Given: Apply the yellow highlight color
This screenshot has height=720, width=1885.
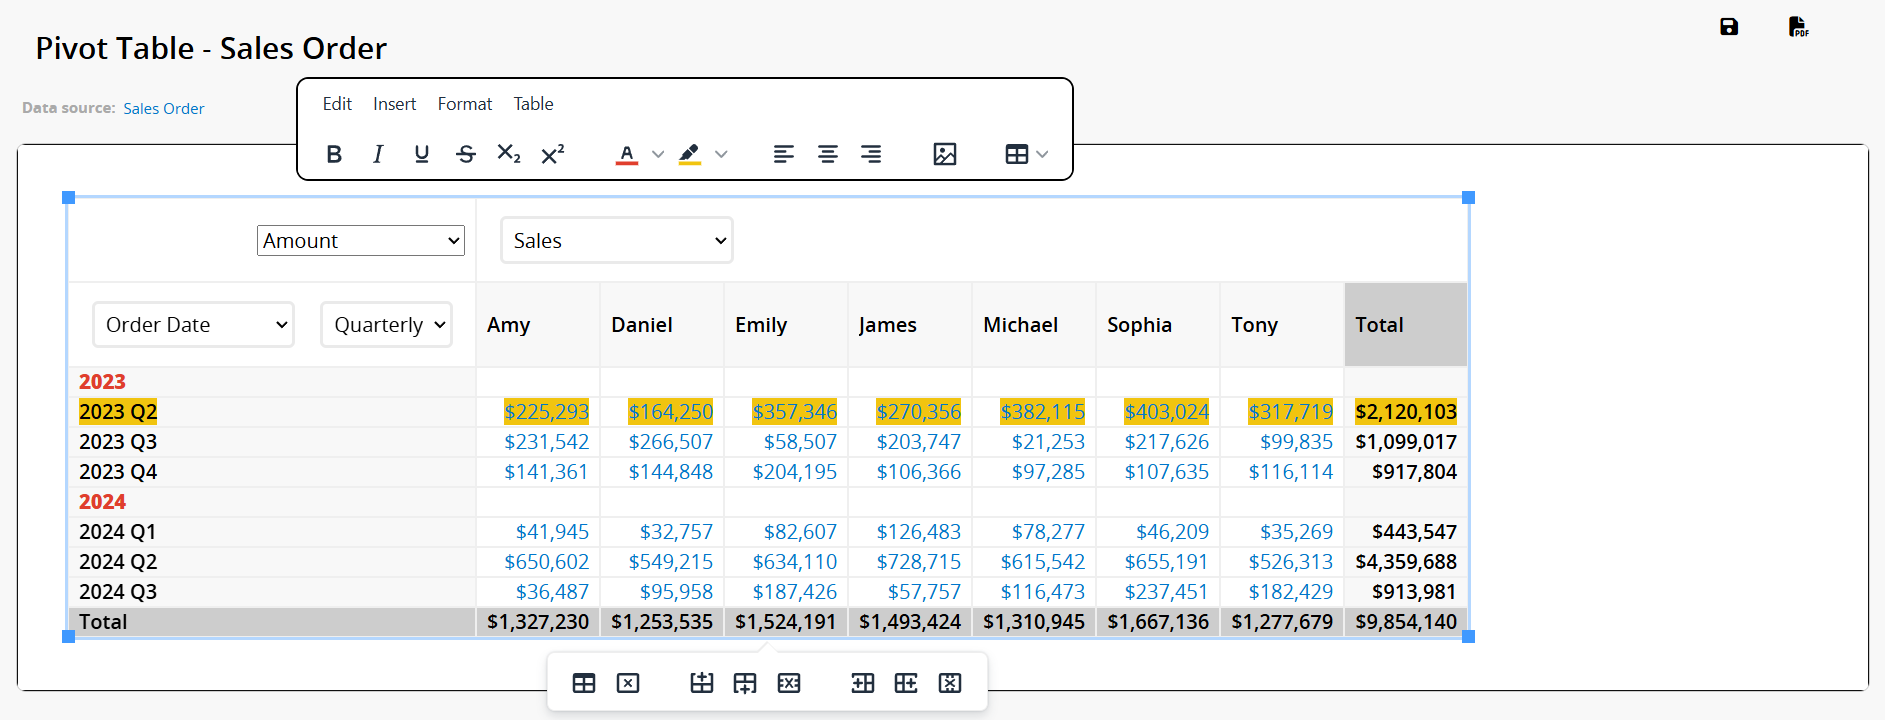Looking at the screenshot, I should [689, 154].
